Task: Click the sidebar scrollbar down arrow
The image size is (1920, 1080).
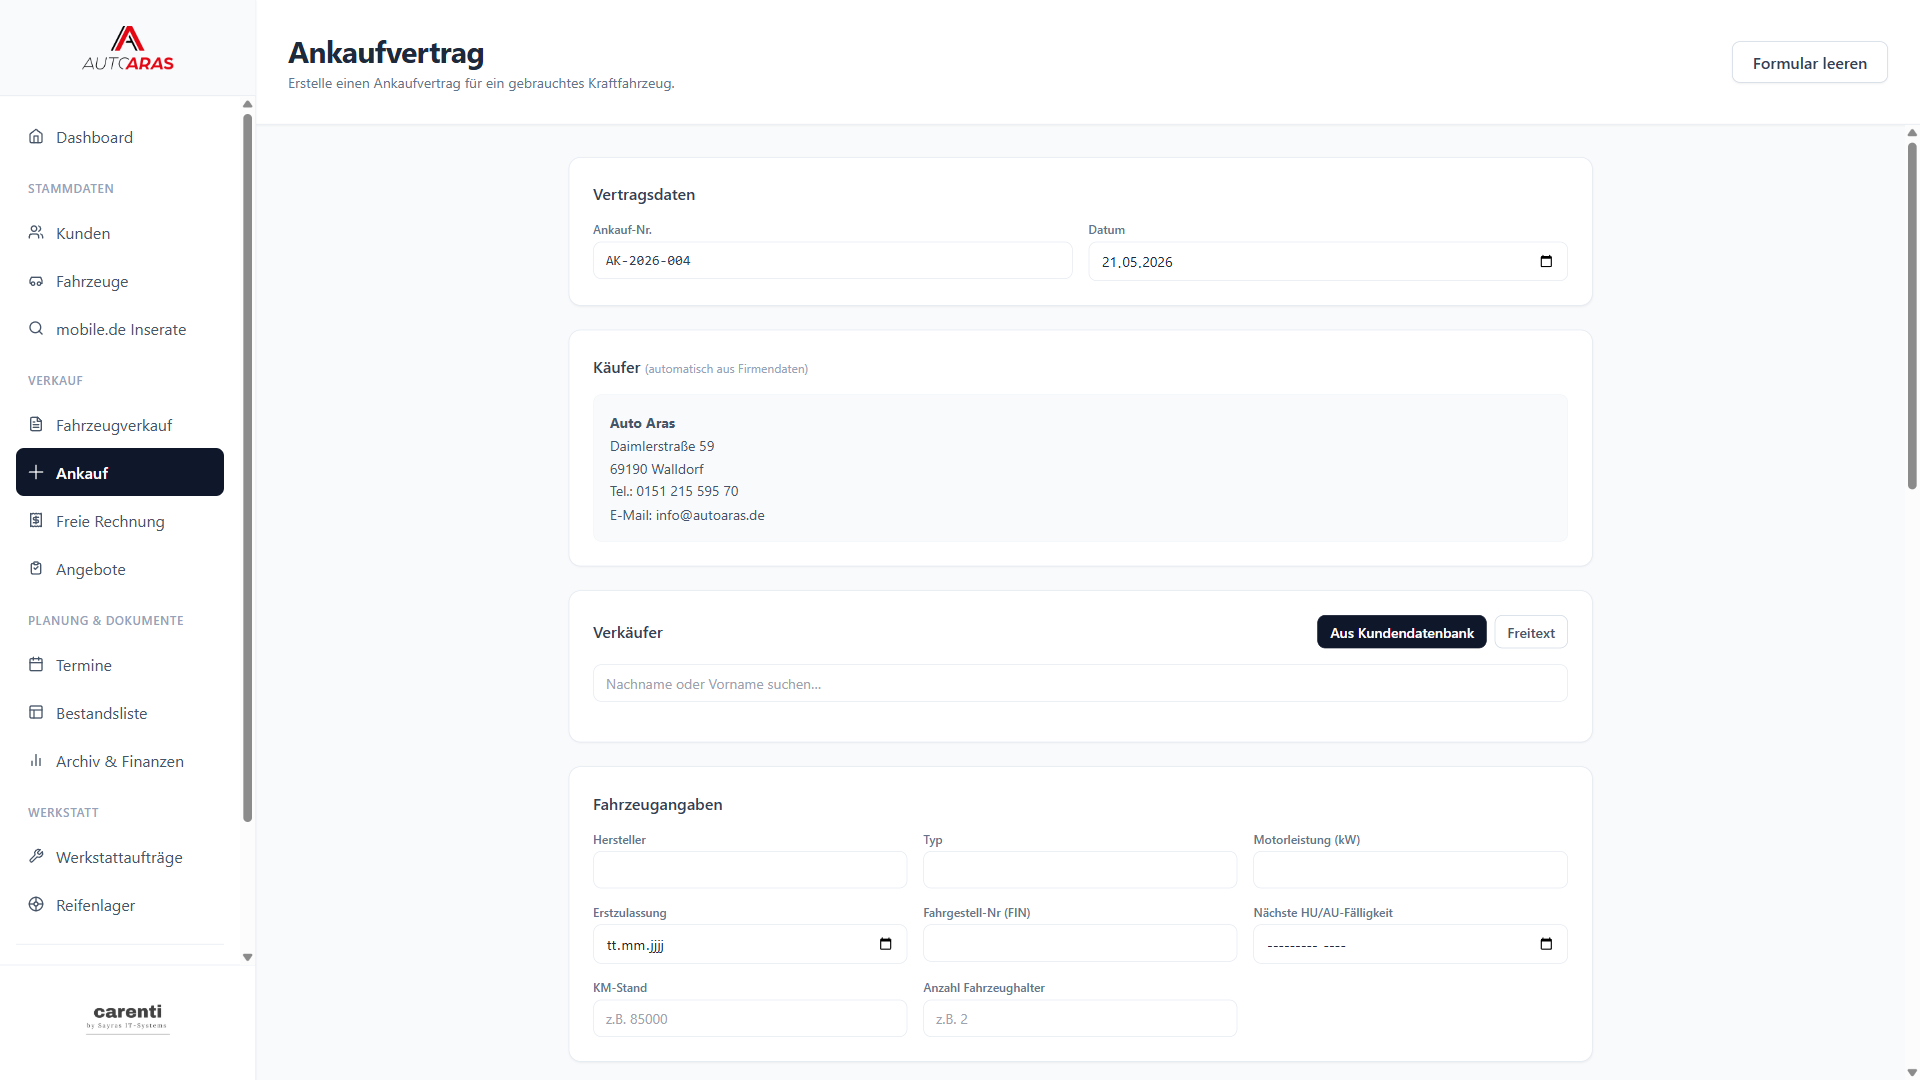Action: 248,957
